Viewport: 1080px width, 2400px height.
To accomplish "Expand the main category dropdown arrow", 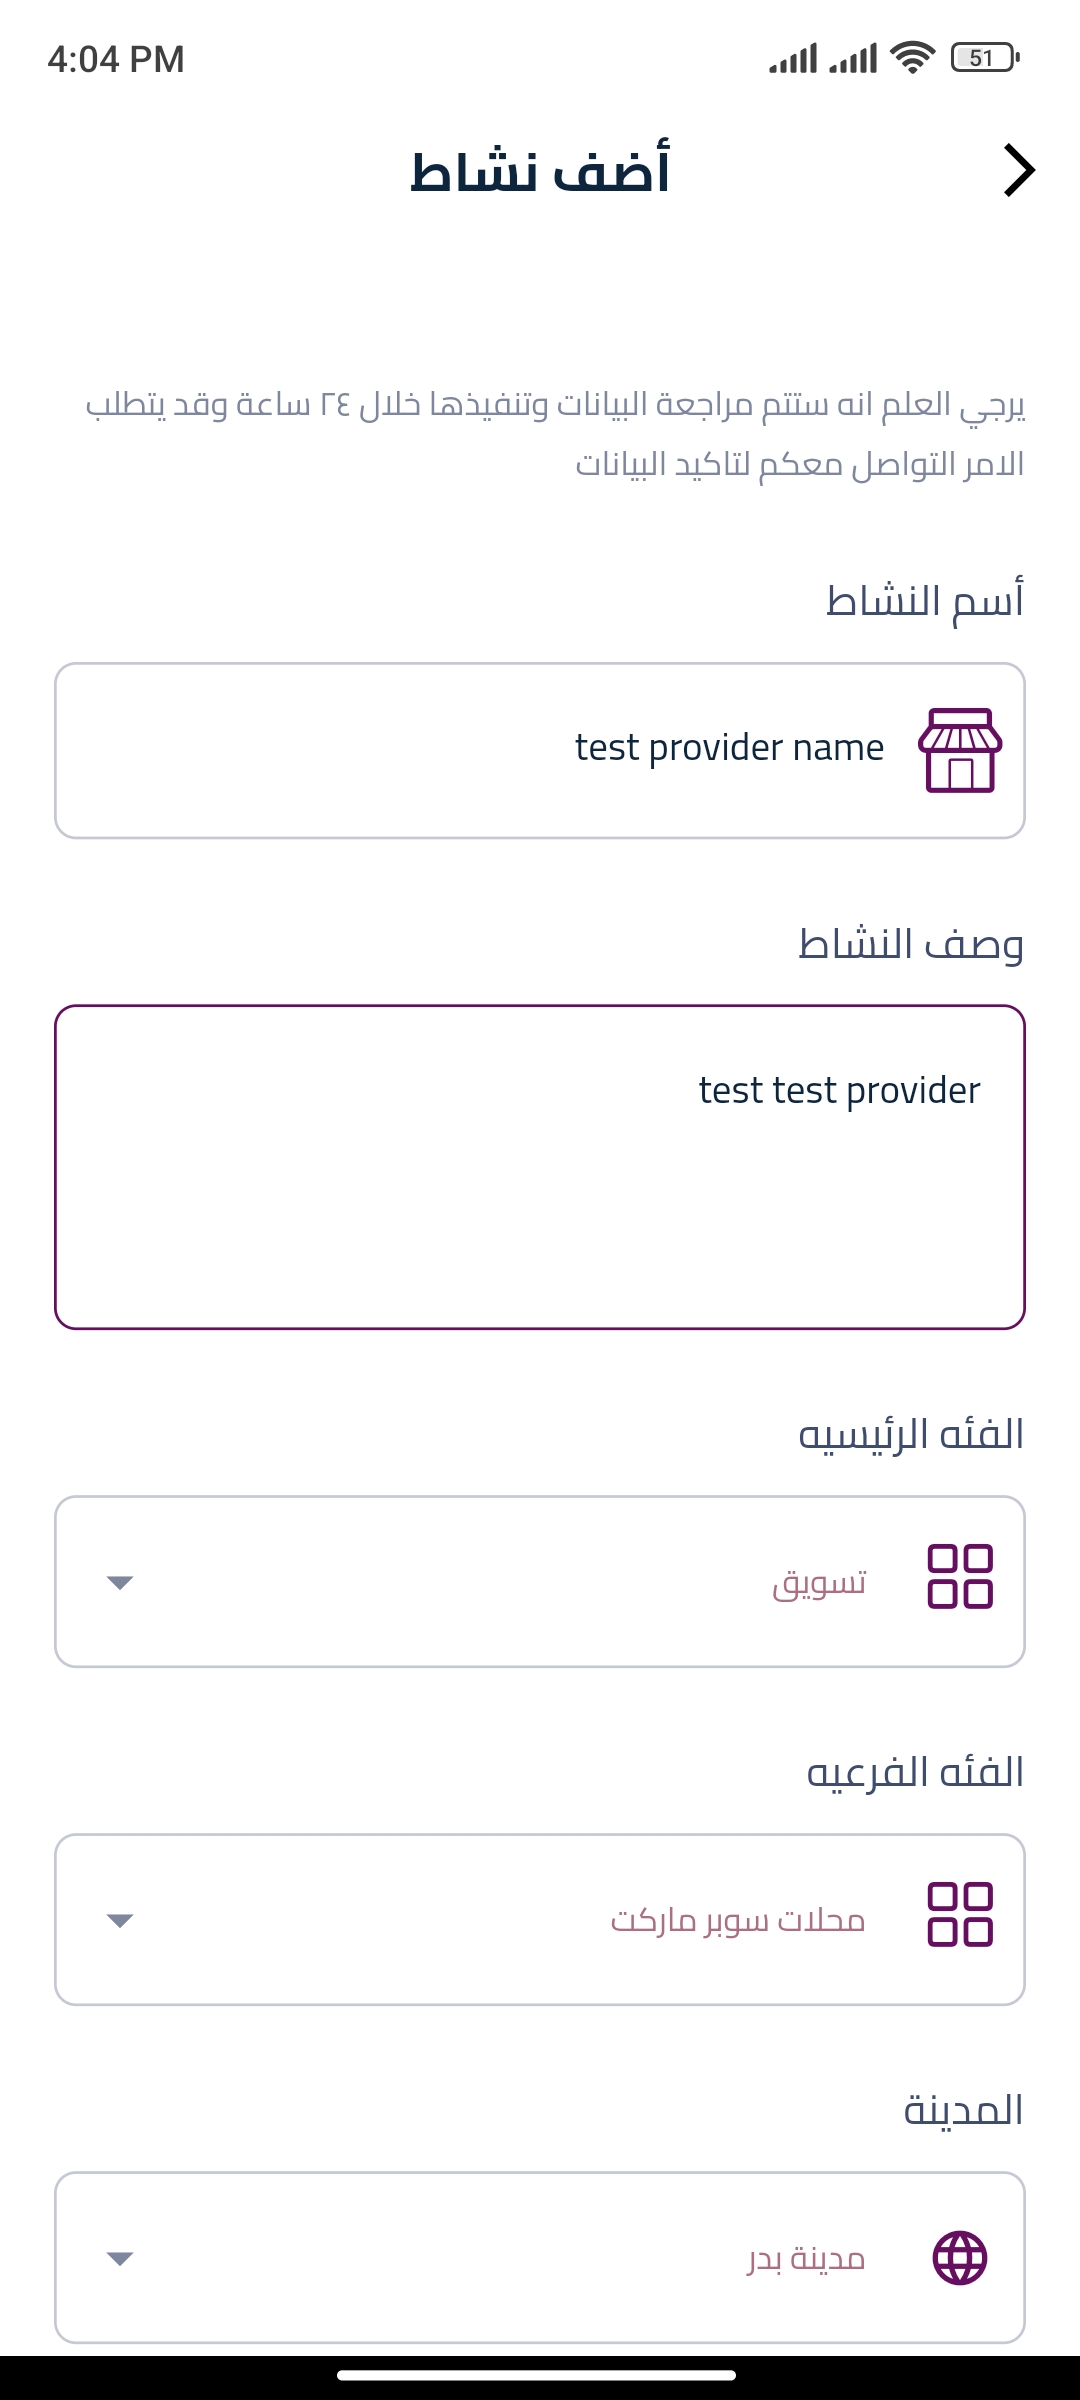I will pos(120,1582).
